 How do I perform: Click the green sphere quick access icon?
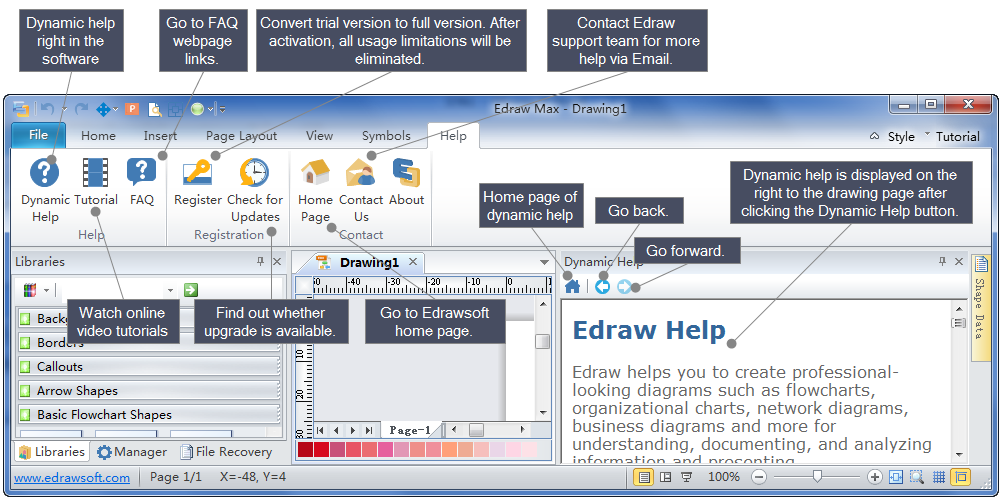click(197, 109)
